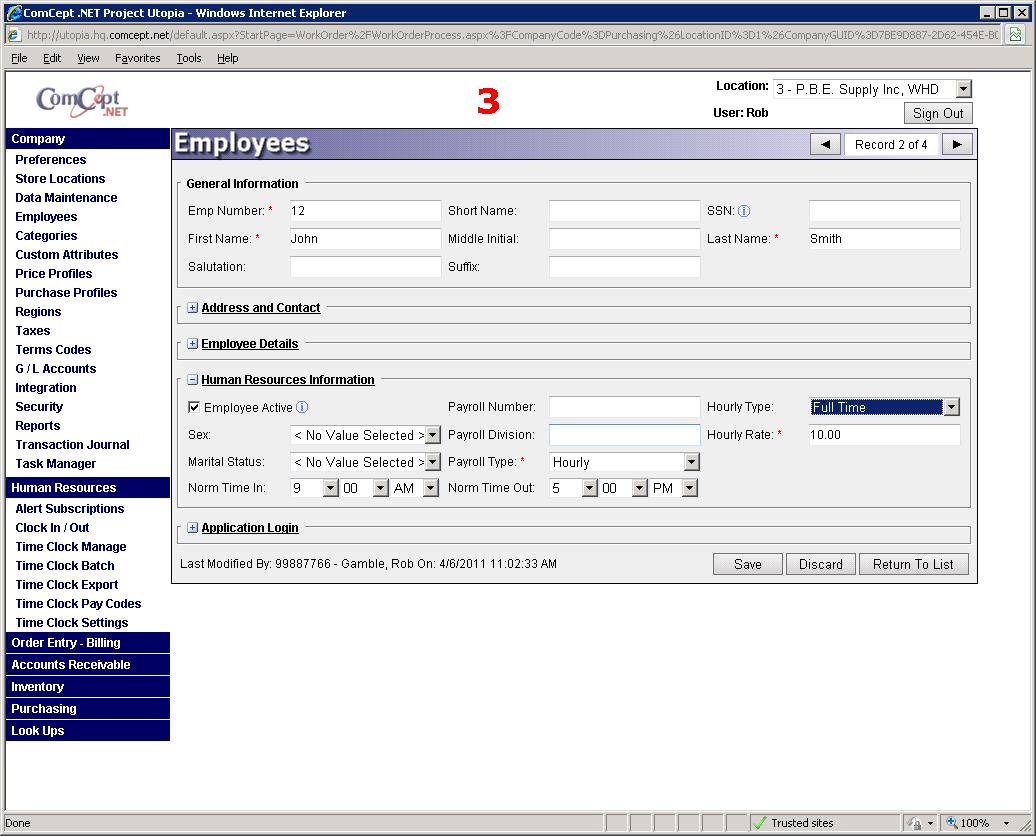Toggle the Employee Active checkbox
The height and width of the screenshot is (836, 1036).
coord(194,407)
